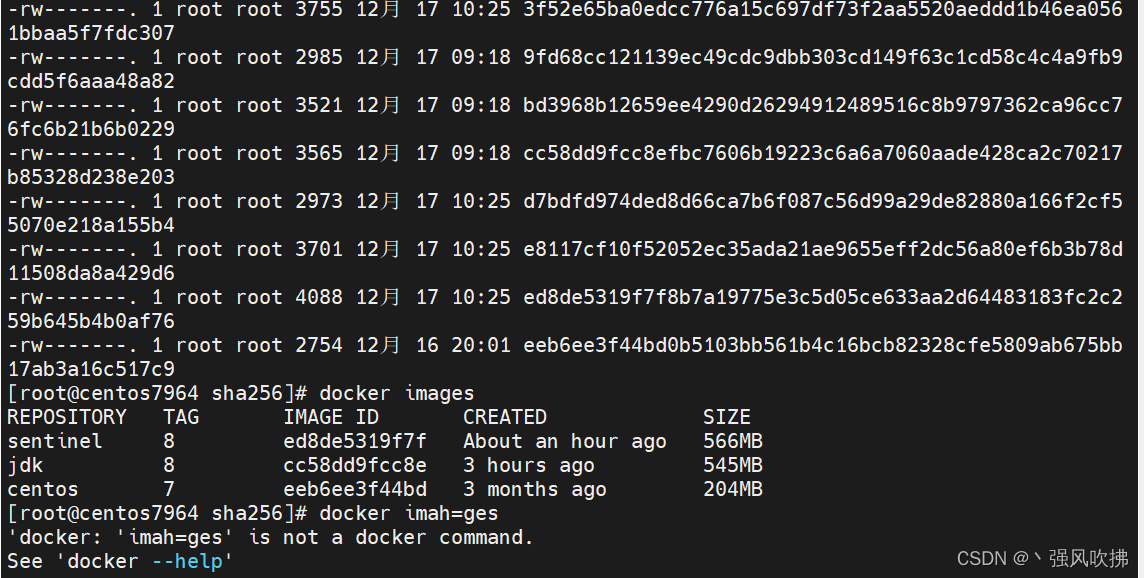
Task: Click the CREATED column header
Action: coord(505,417)
